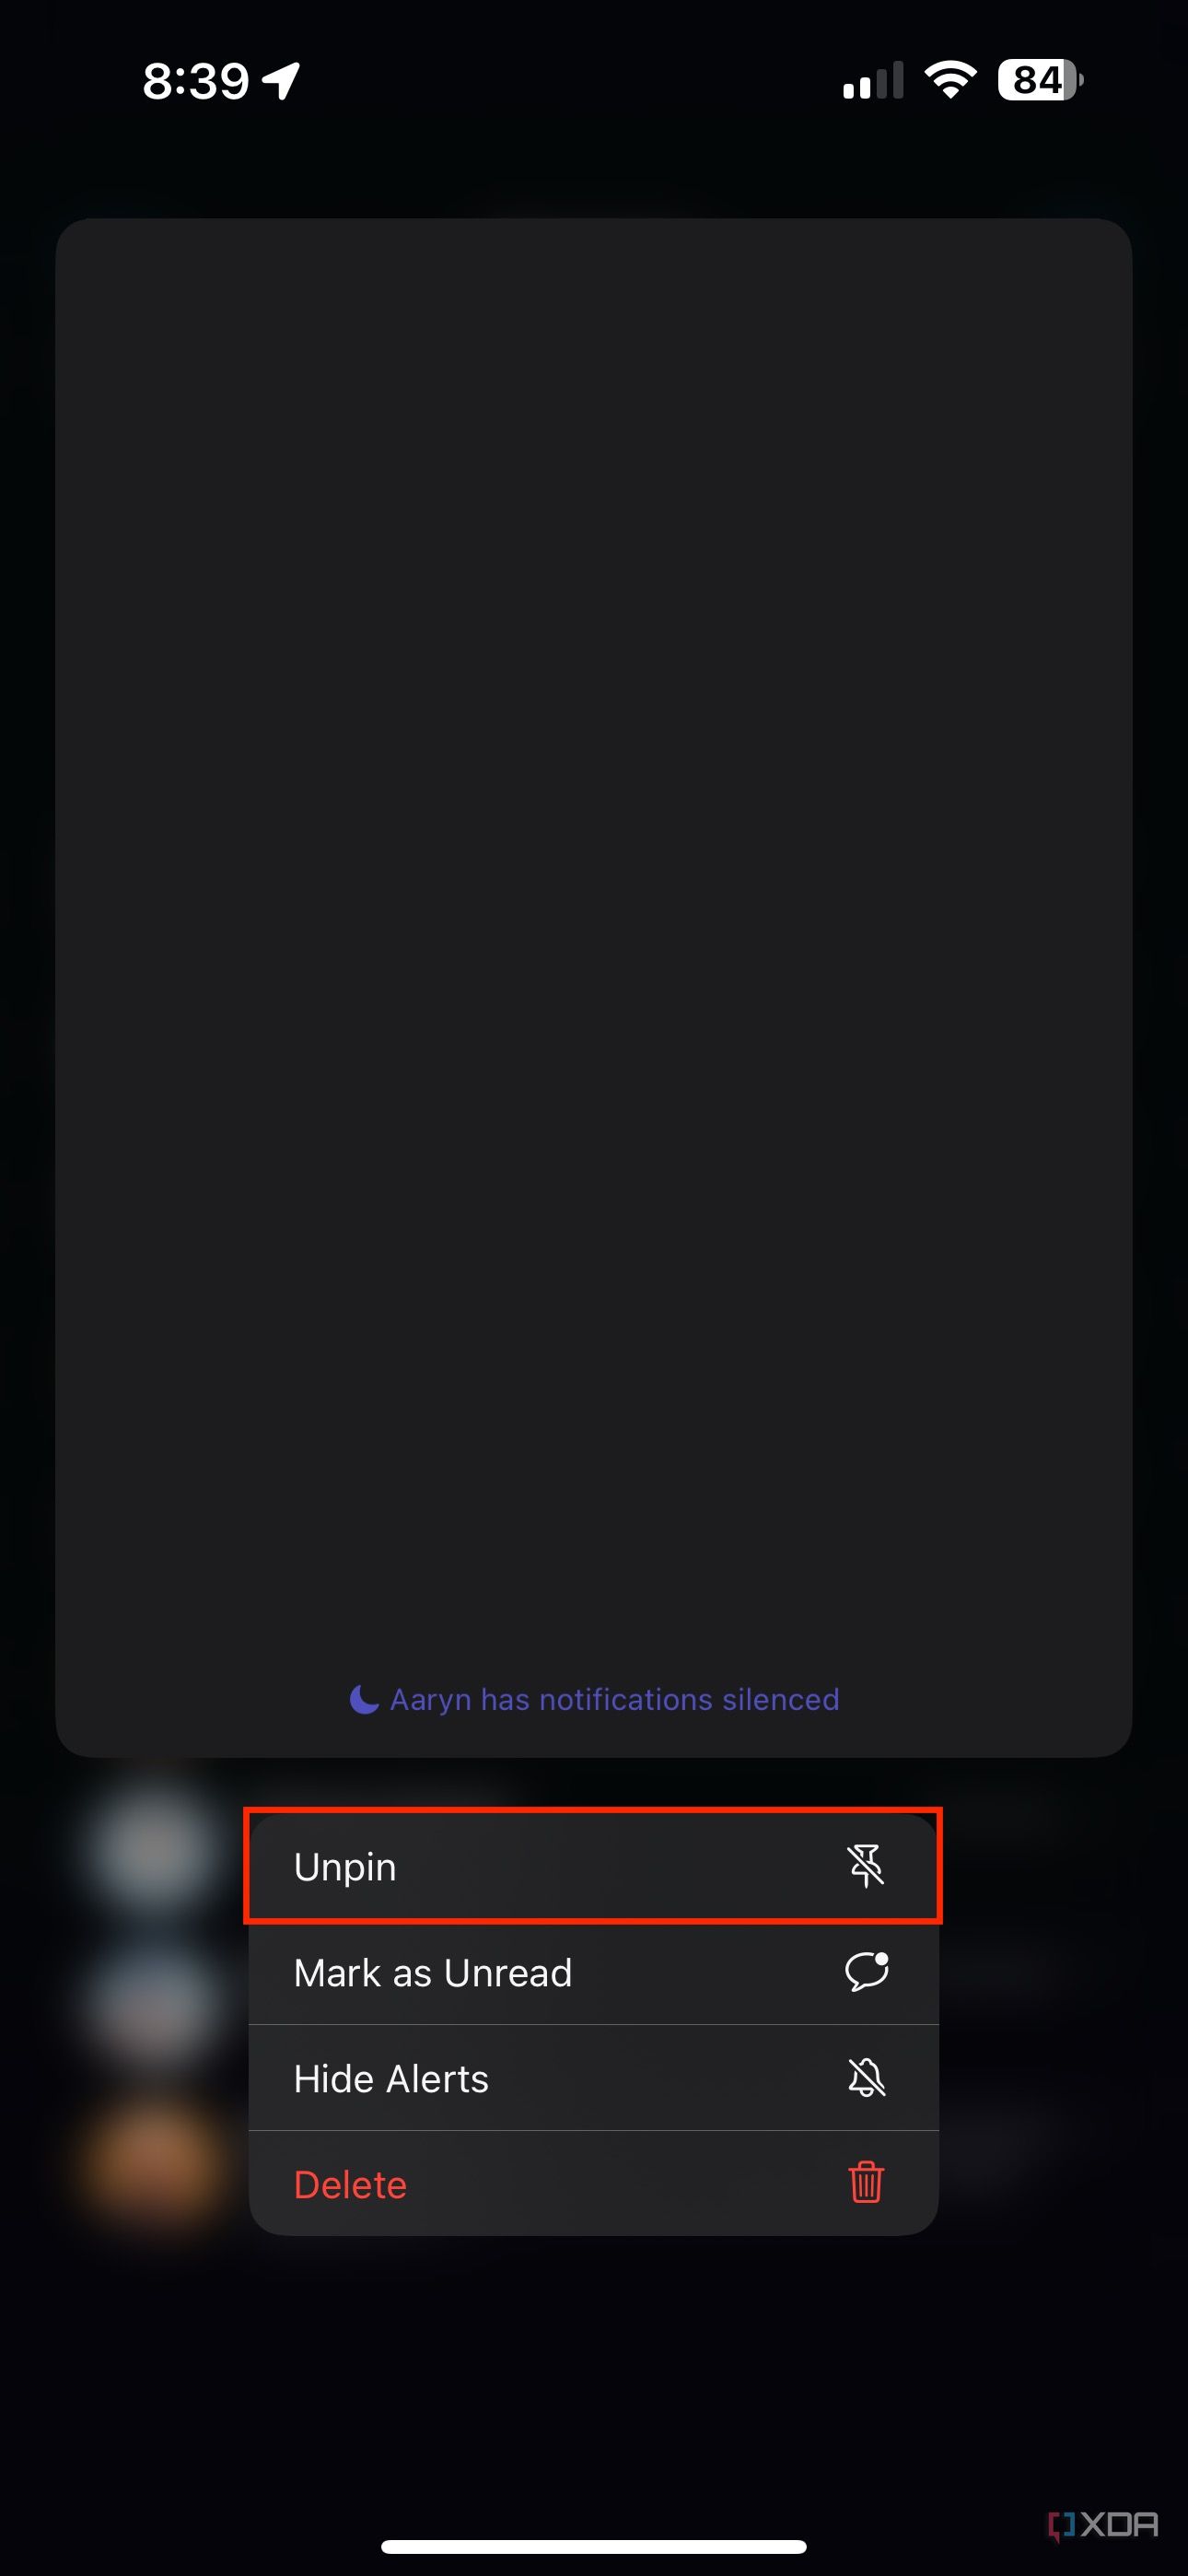Tap the Wi-Fi status icon
Image resolution: width=1188 pixels, height=2576 pixels.
tap(950, 80)
